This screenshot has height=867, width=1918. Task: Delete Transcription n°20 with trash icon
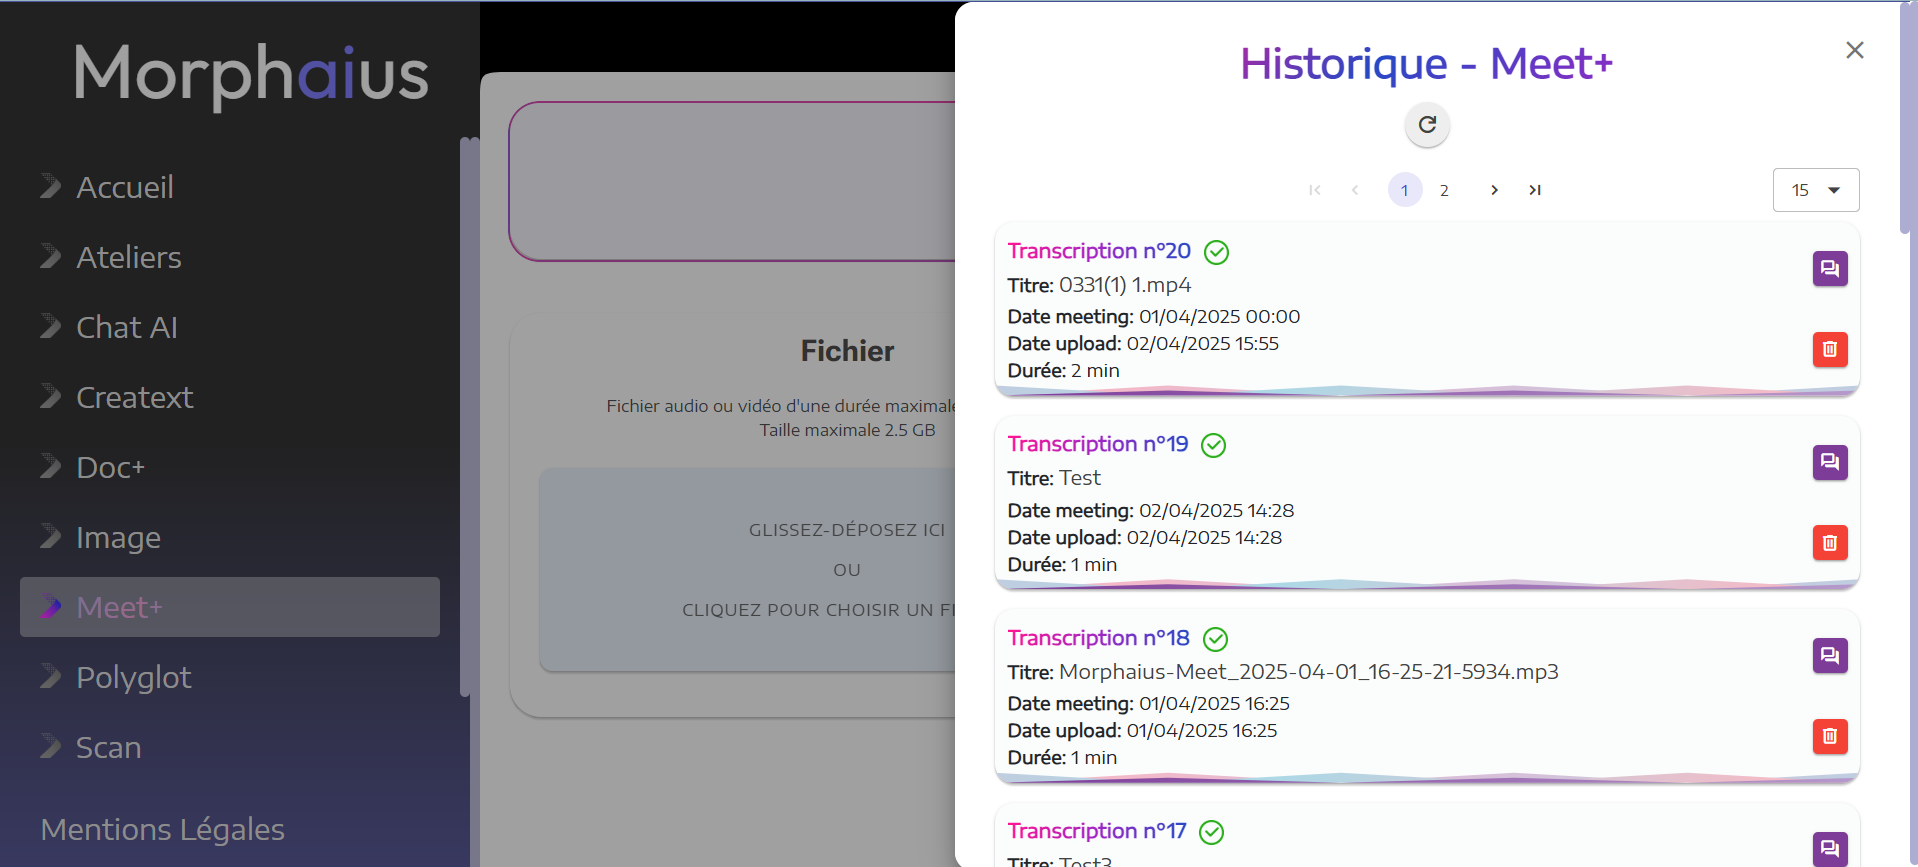[x=1829, y=350]
